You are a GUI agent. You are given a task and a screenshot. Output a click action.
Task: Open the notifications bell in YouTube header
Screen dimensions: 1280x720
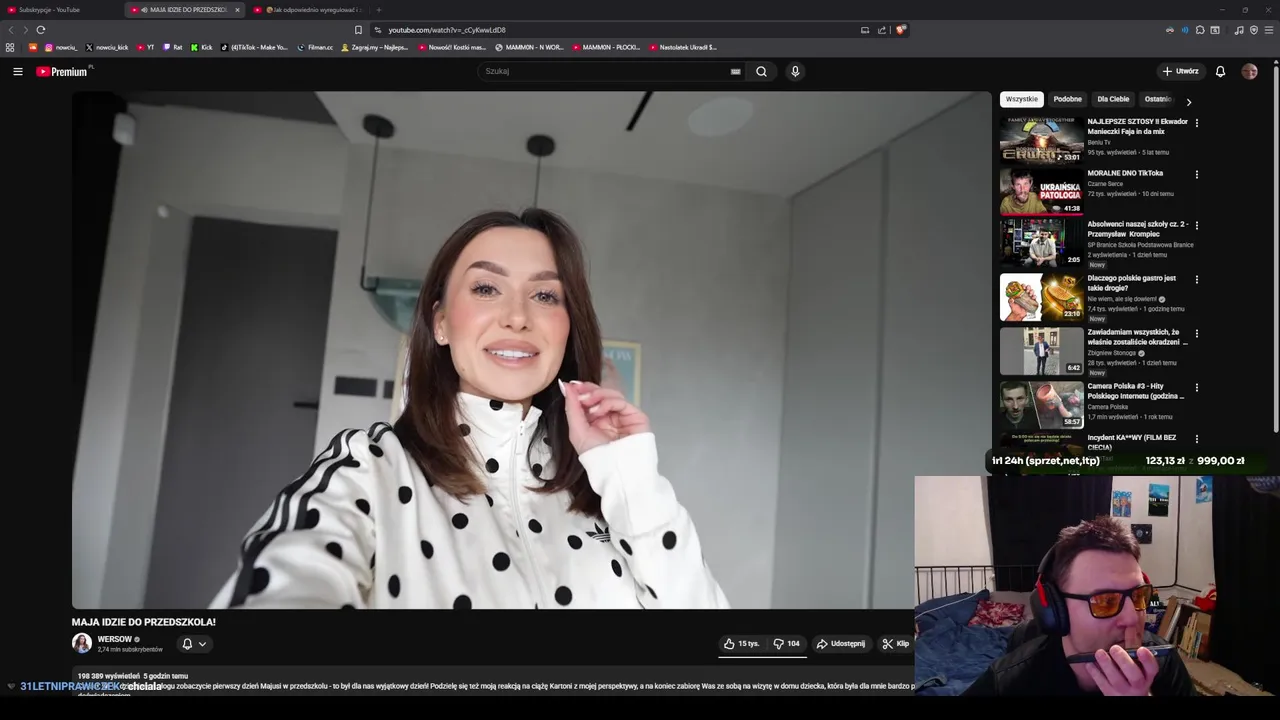pos(1220,71)
